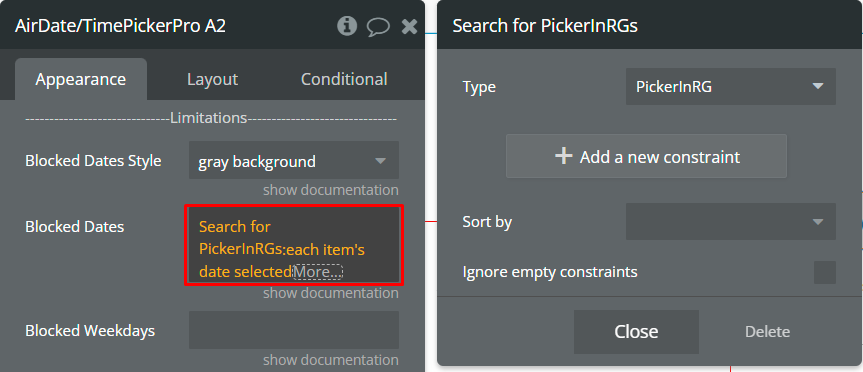Show documentation under Blocked Weekdays
Viewport: 863px width, 372px height.
(x=331, y=360)
